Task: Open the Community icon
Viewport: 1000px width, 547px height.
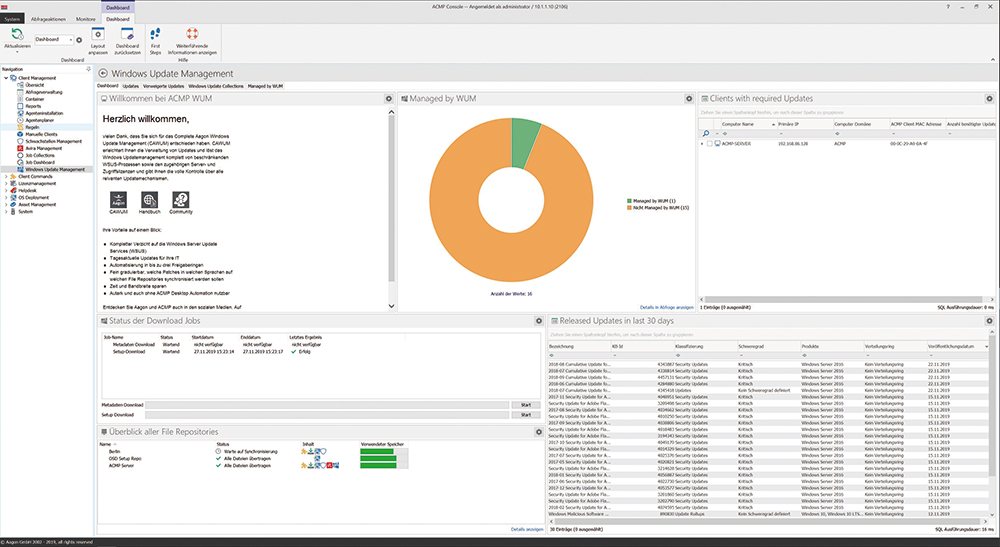Action: (x=180, y=200)
